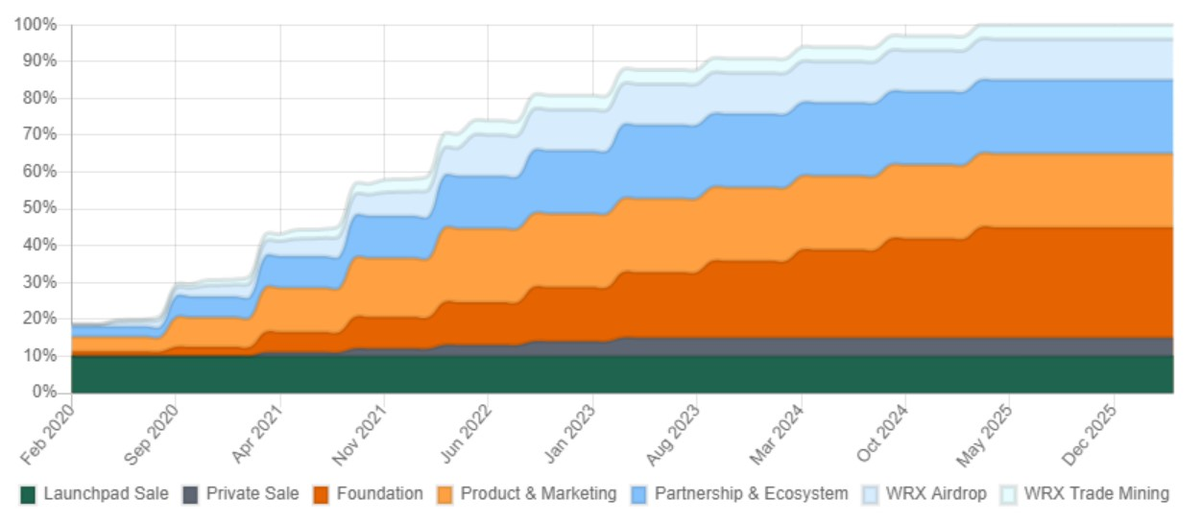Viewport: 1200px width, 523px height.
Task: Click the dark green Launchpad Sale chart area
Action: pyautogui.click(x=600, y=374)
